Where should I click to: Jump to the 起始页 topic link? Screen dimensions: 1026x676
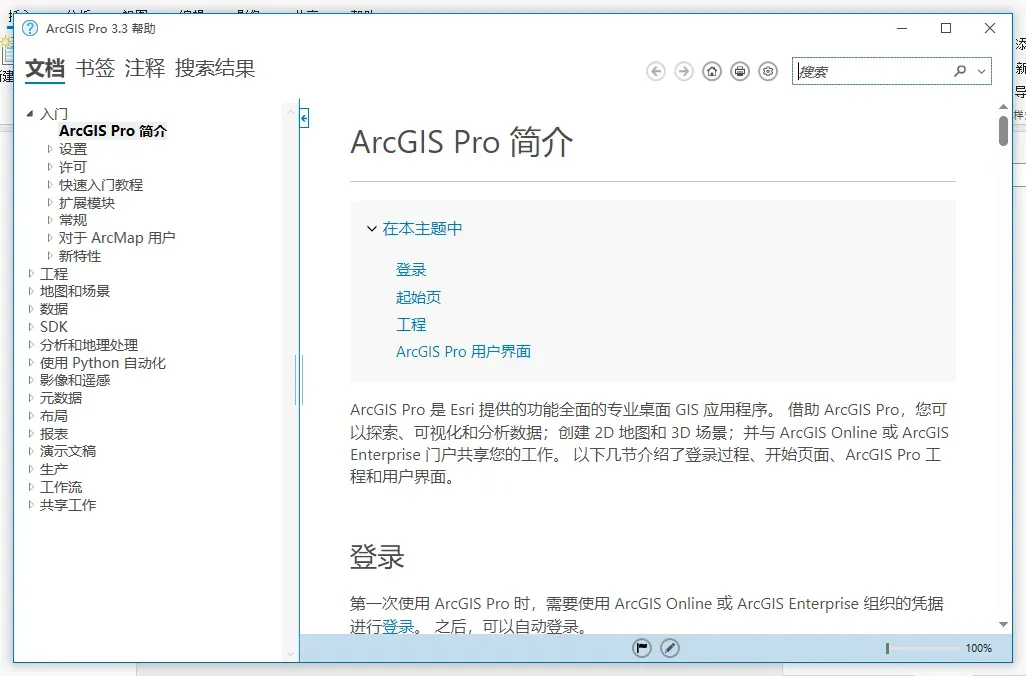(x=418, y=297)
